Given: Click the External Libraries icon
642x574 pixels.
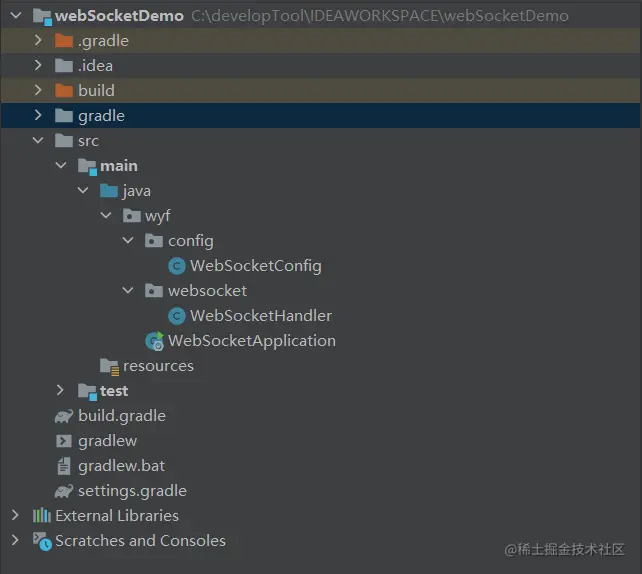Looking at the screenshot, I should tap(42, 516).
